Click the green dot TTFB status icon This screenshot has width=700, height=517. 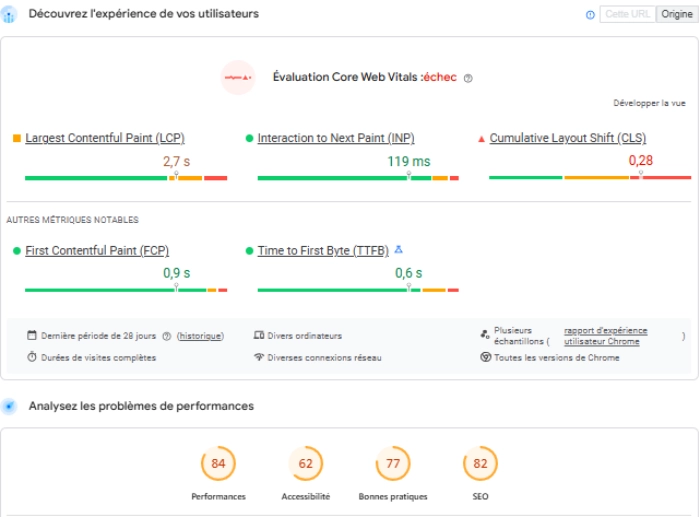point(249,251)
